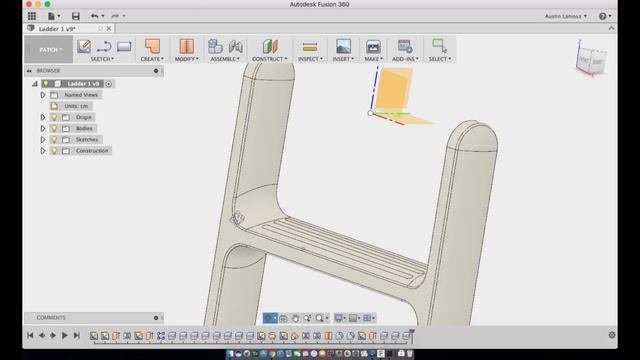Viewport: 640px width, 360px height.
Task: Open the SELECT dropdown menu
Action: point(440,59)
